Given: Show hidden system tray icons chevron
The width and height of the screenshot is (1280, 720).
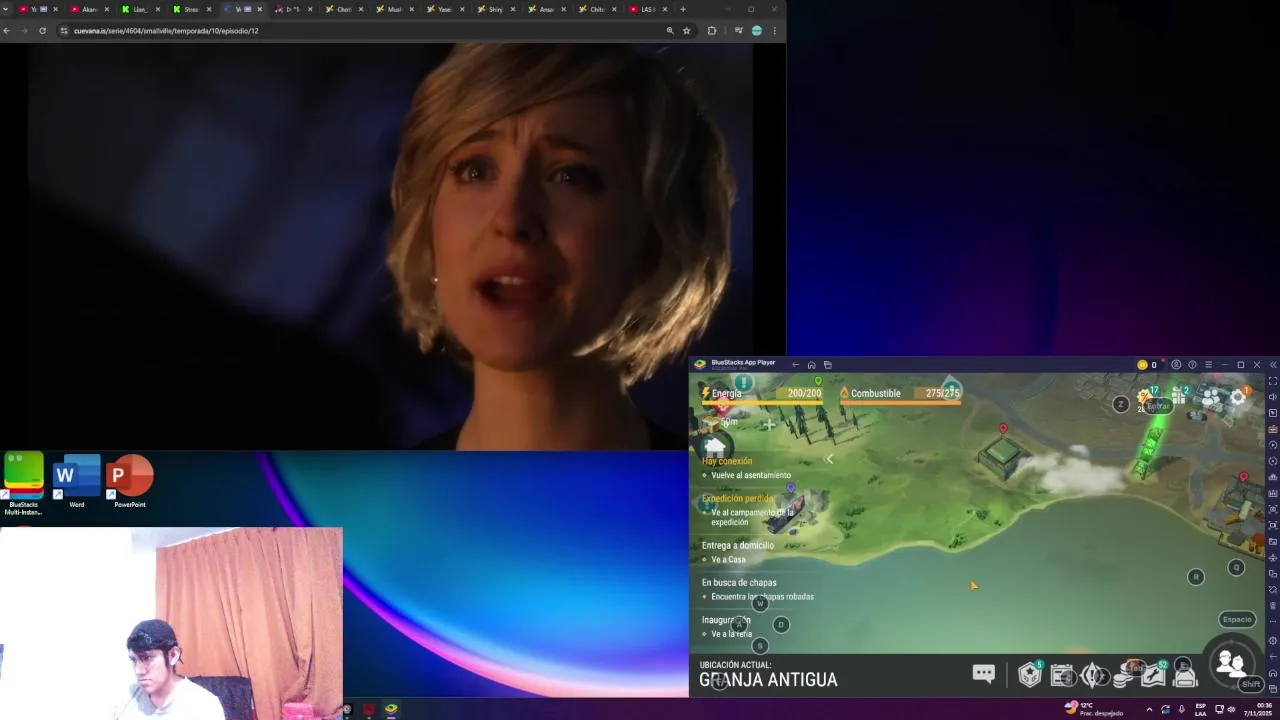Looking at the screenshot, I should pyautogui.click(x=1149, y=710).
